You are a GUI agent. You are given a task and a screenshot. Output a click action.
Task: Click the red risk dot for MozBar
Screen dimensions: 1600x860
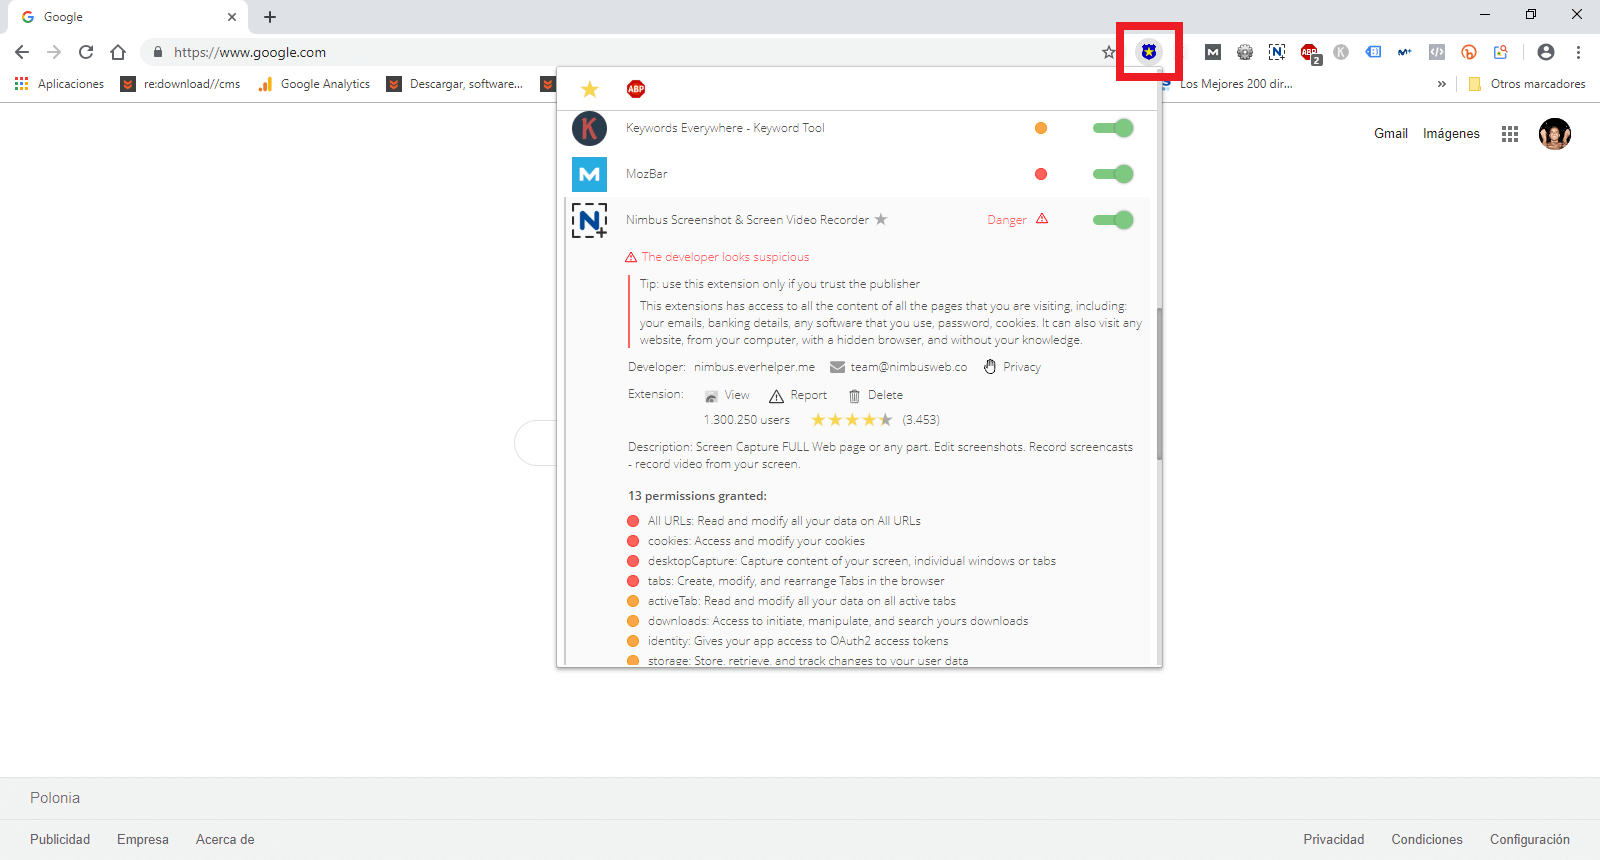[x=1041, y=174]
